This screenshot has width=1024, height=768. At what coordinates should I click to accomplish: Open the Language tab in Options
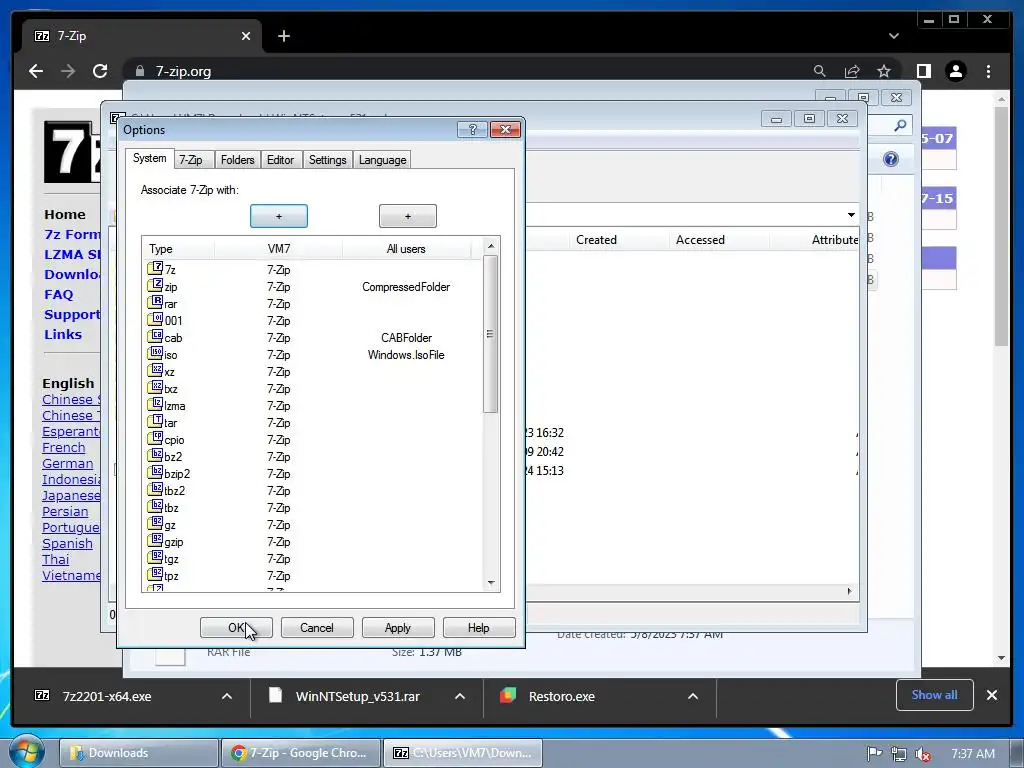coord(382,160)
